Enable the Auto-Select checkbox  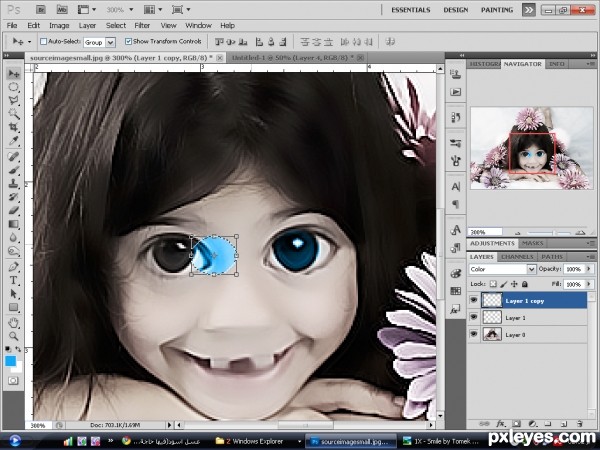pos(43,41)
